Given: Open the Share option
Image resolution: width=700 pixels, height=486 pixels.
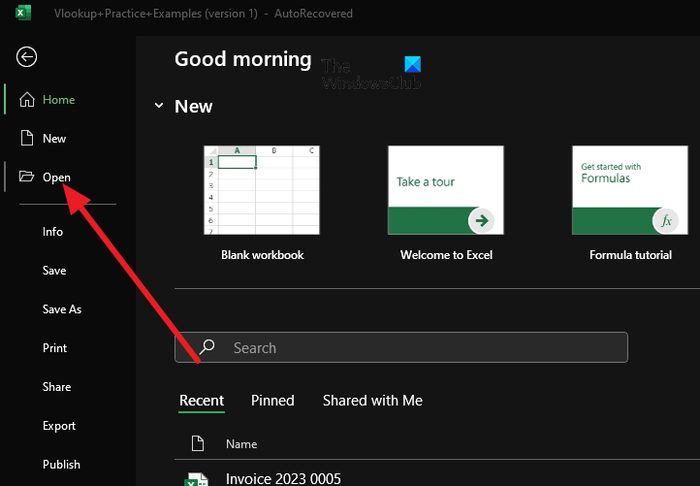Looking at the screenshot, I should pos(56,387).
